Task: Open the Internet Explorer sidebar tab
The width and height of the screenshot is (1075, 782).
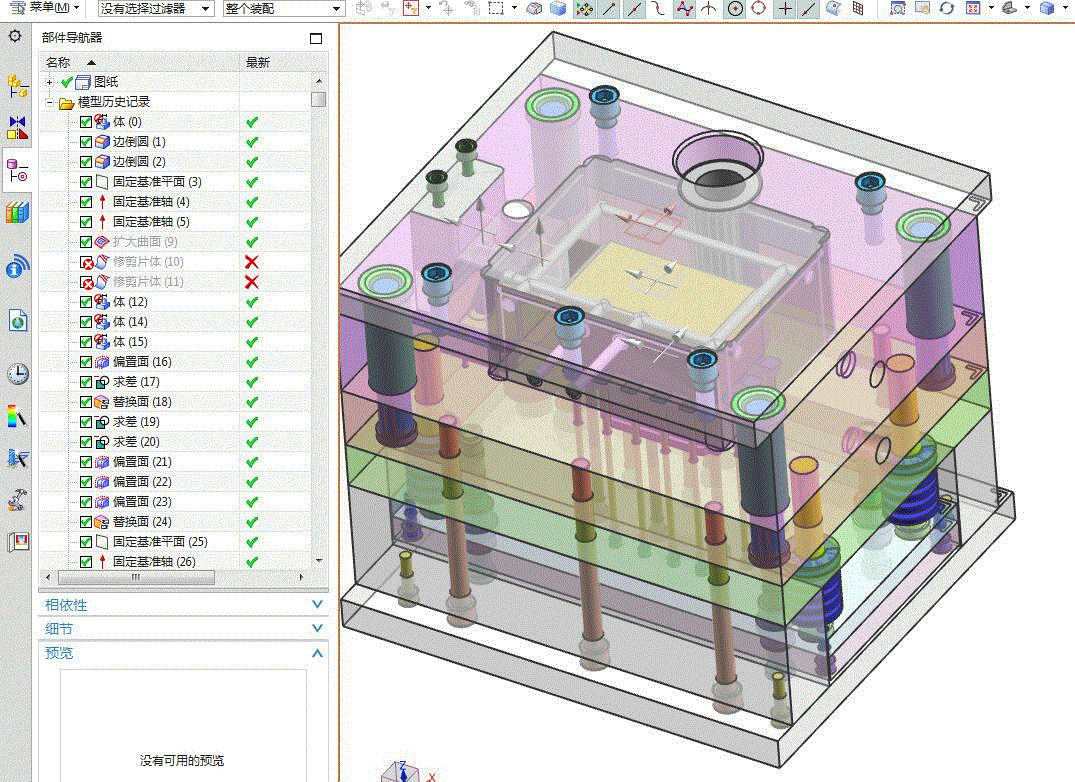Action: [18, 321]
